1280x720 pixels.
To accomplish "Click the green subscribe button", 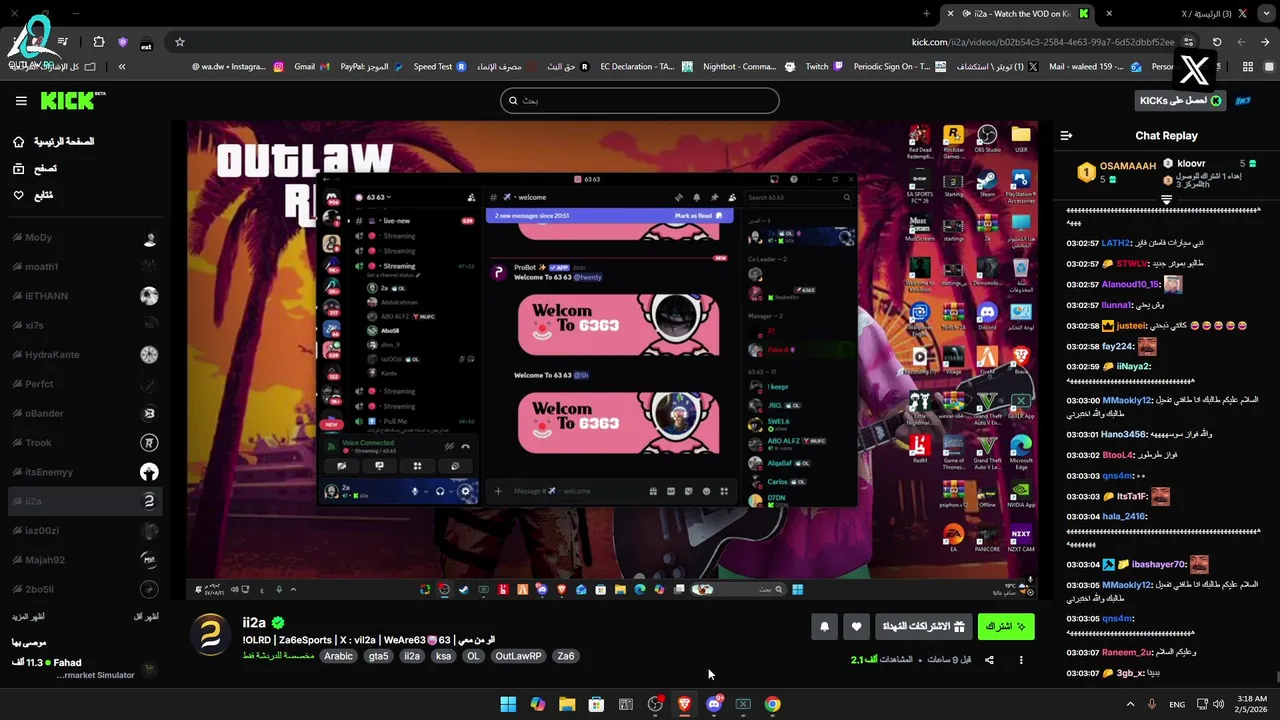I will [1006, 627].
